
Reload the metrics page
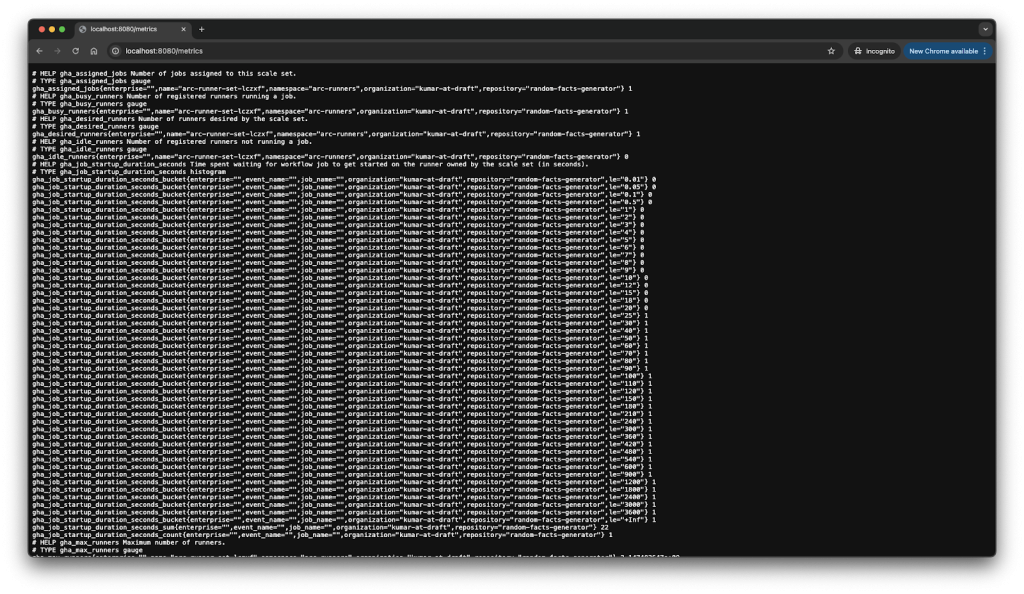coord(75,50)
